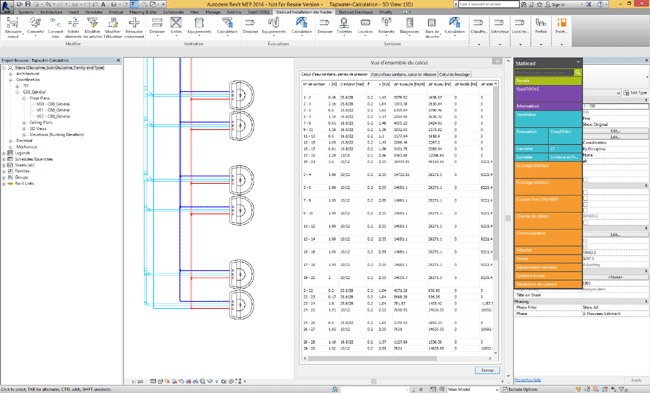Toggle the Exclude Options checkbox in status bar
650x393 pixels.
pos(505,389)
